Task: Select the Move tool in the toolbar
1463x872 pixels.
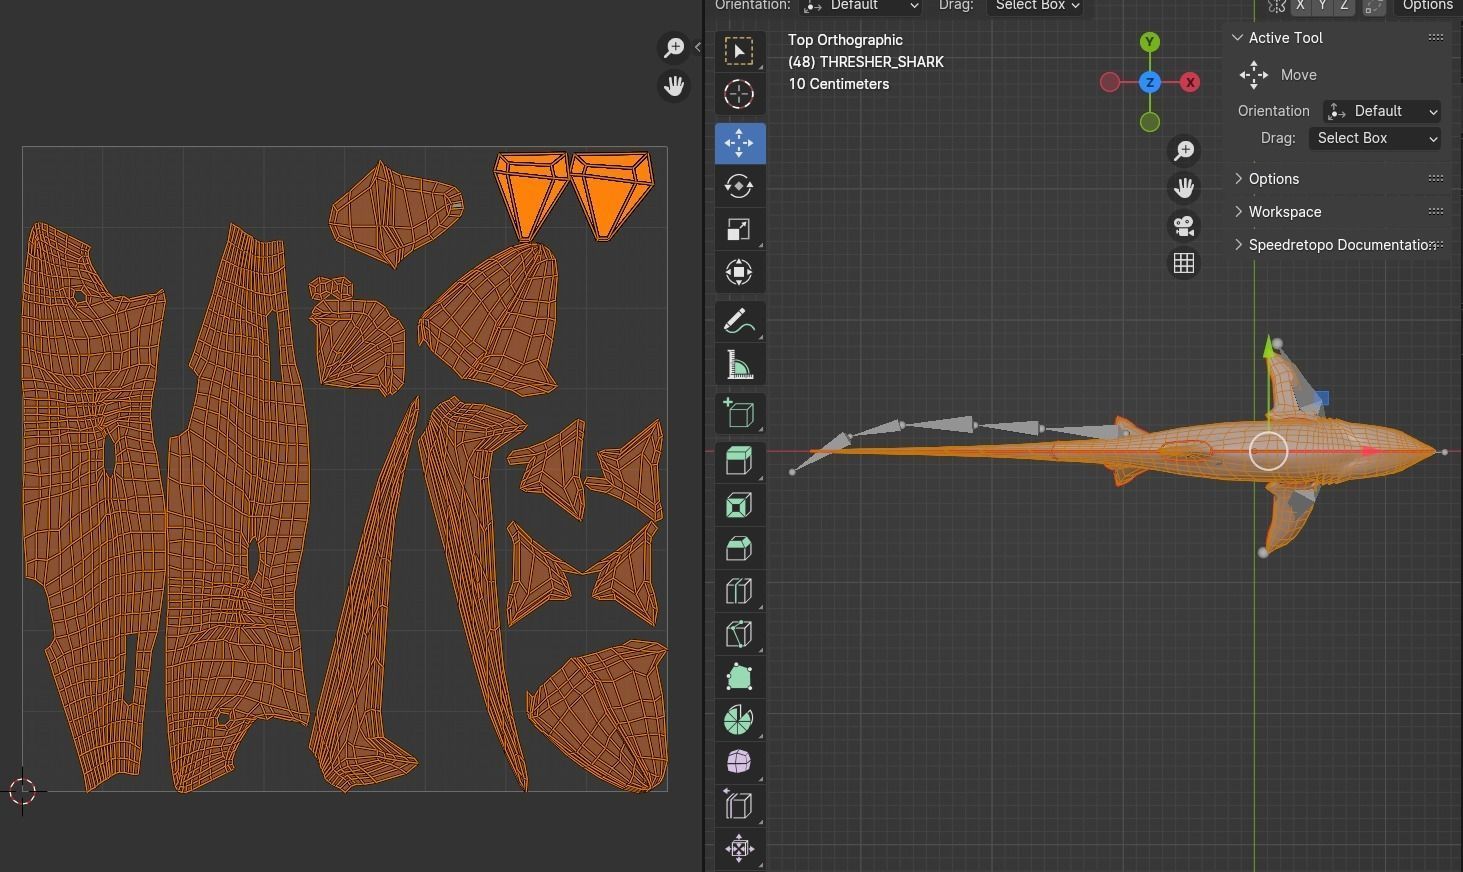Action: click(739, 143)
